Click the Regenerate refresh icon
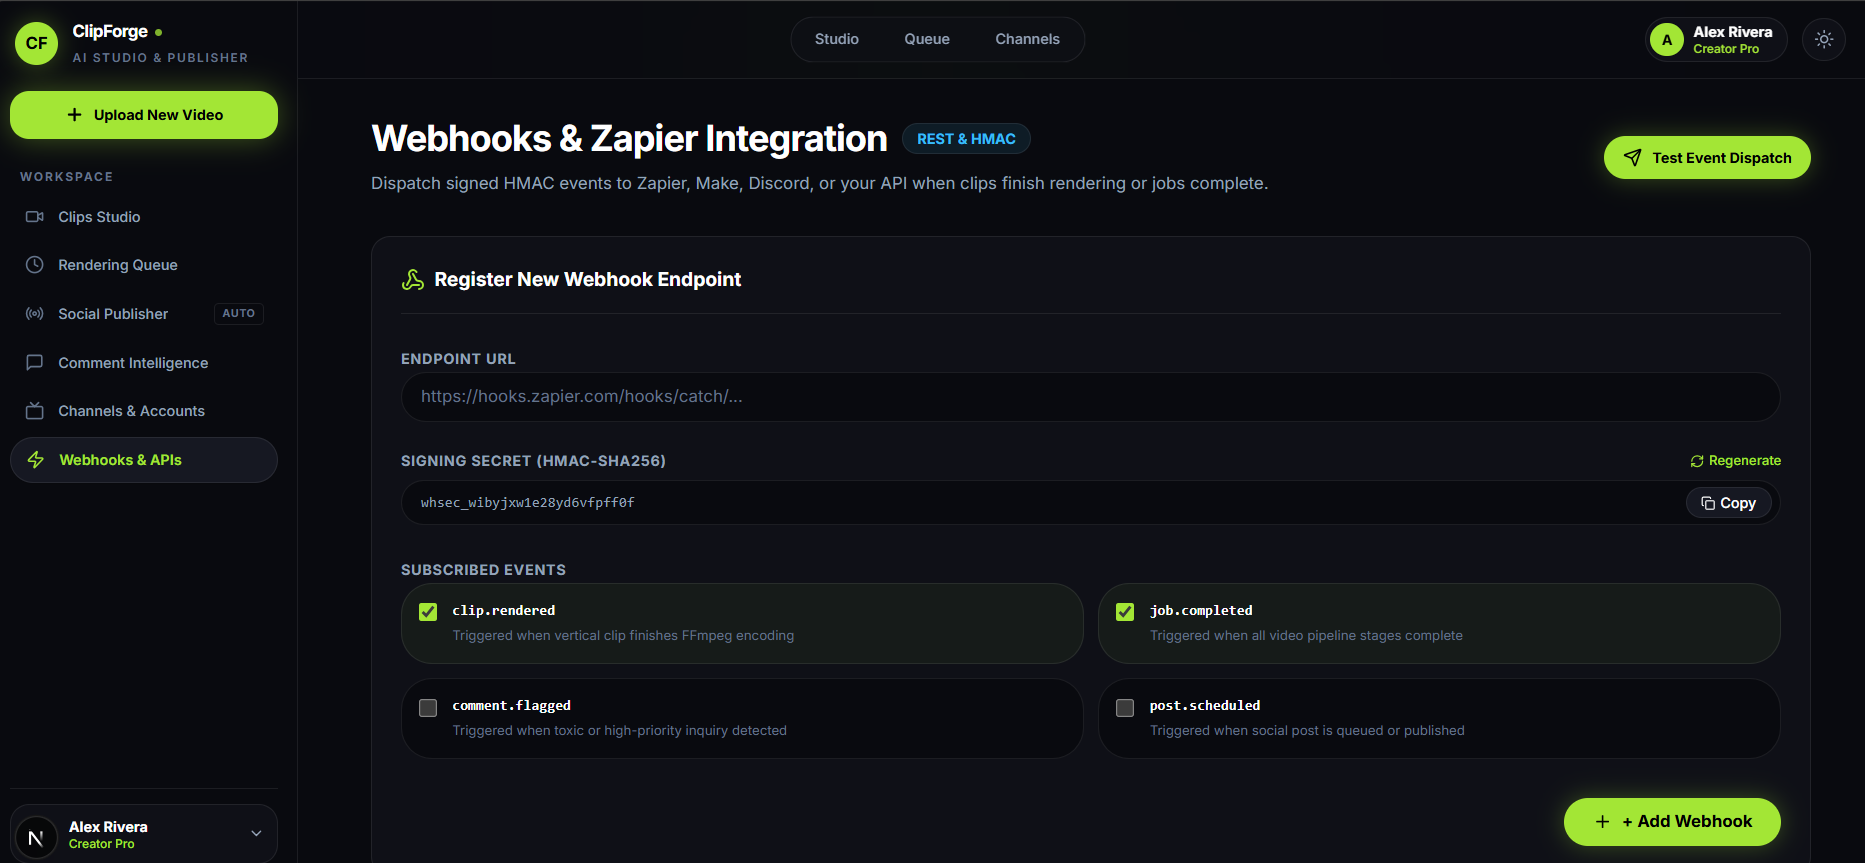 point(1697,461)
